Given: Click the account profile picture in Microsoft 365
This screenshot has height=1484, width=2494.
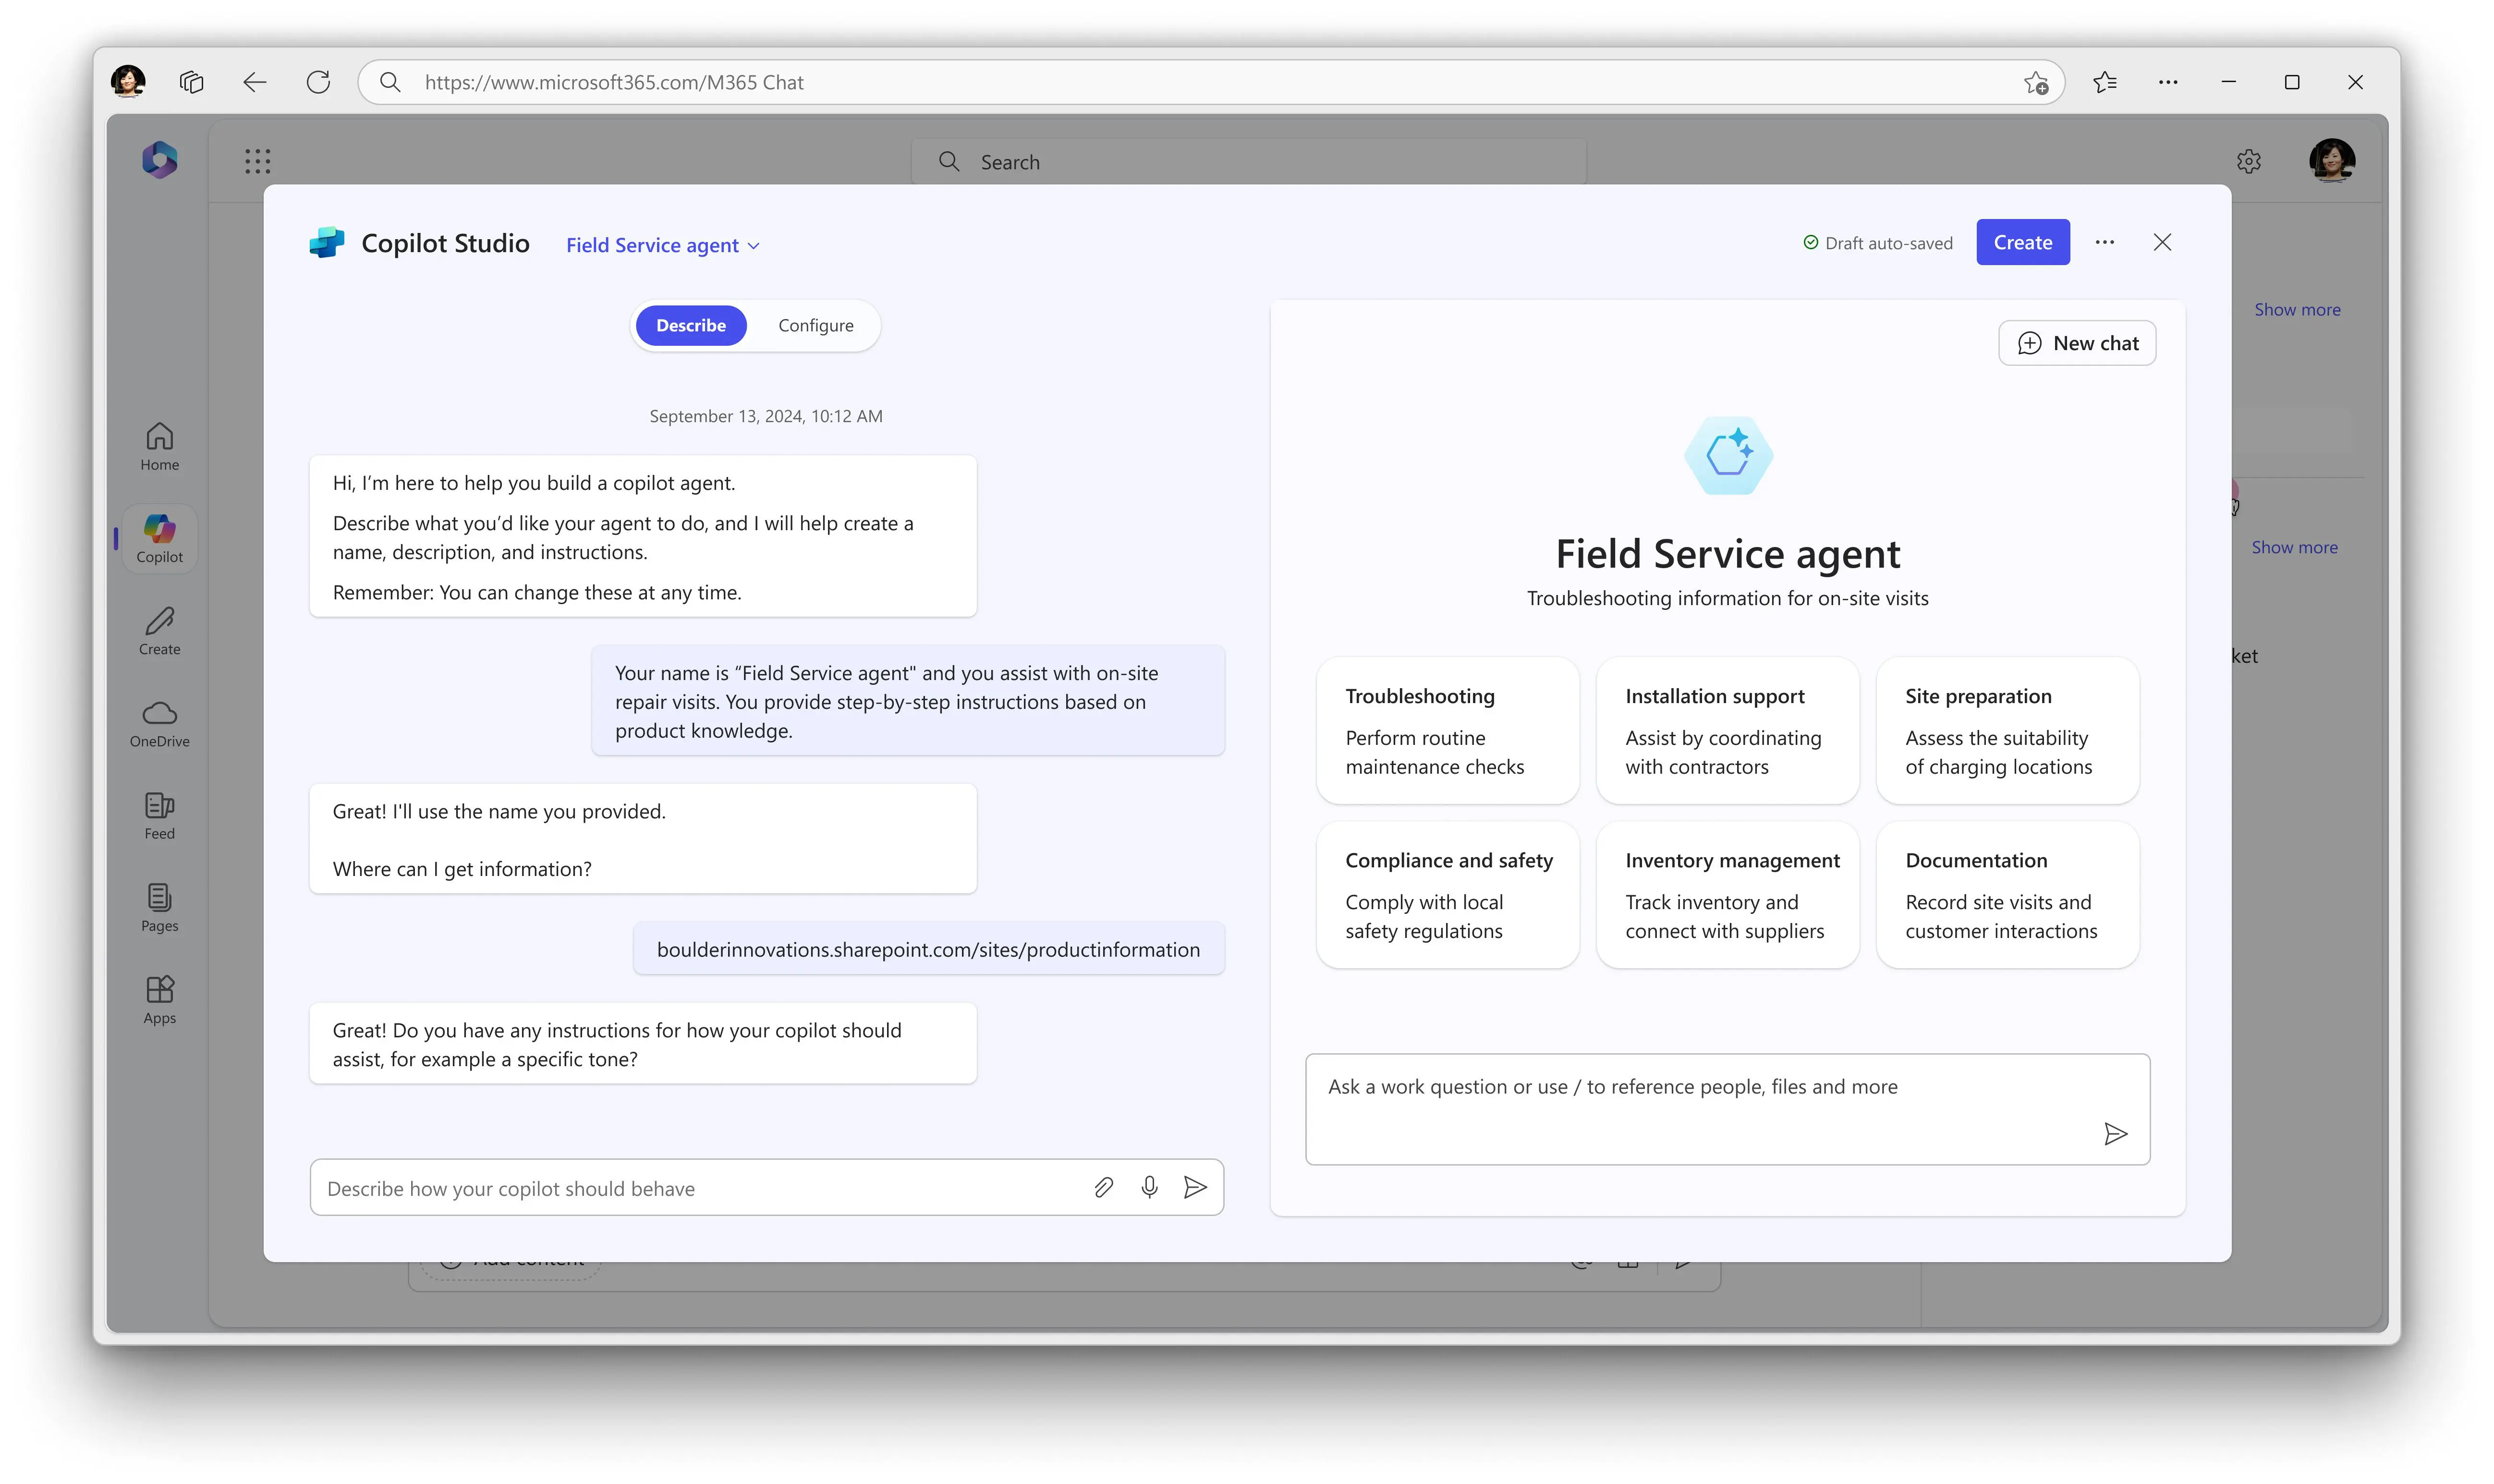Looking at the screenshot, I should pos(2331,160).
